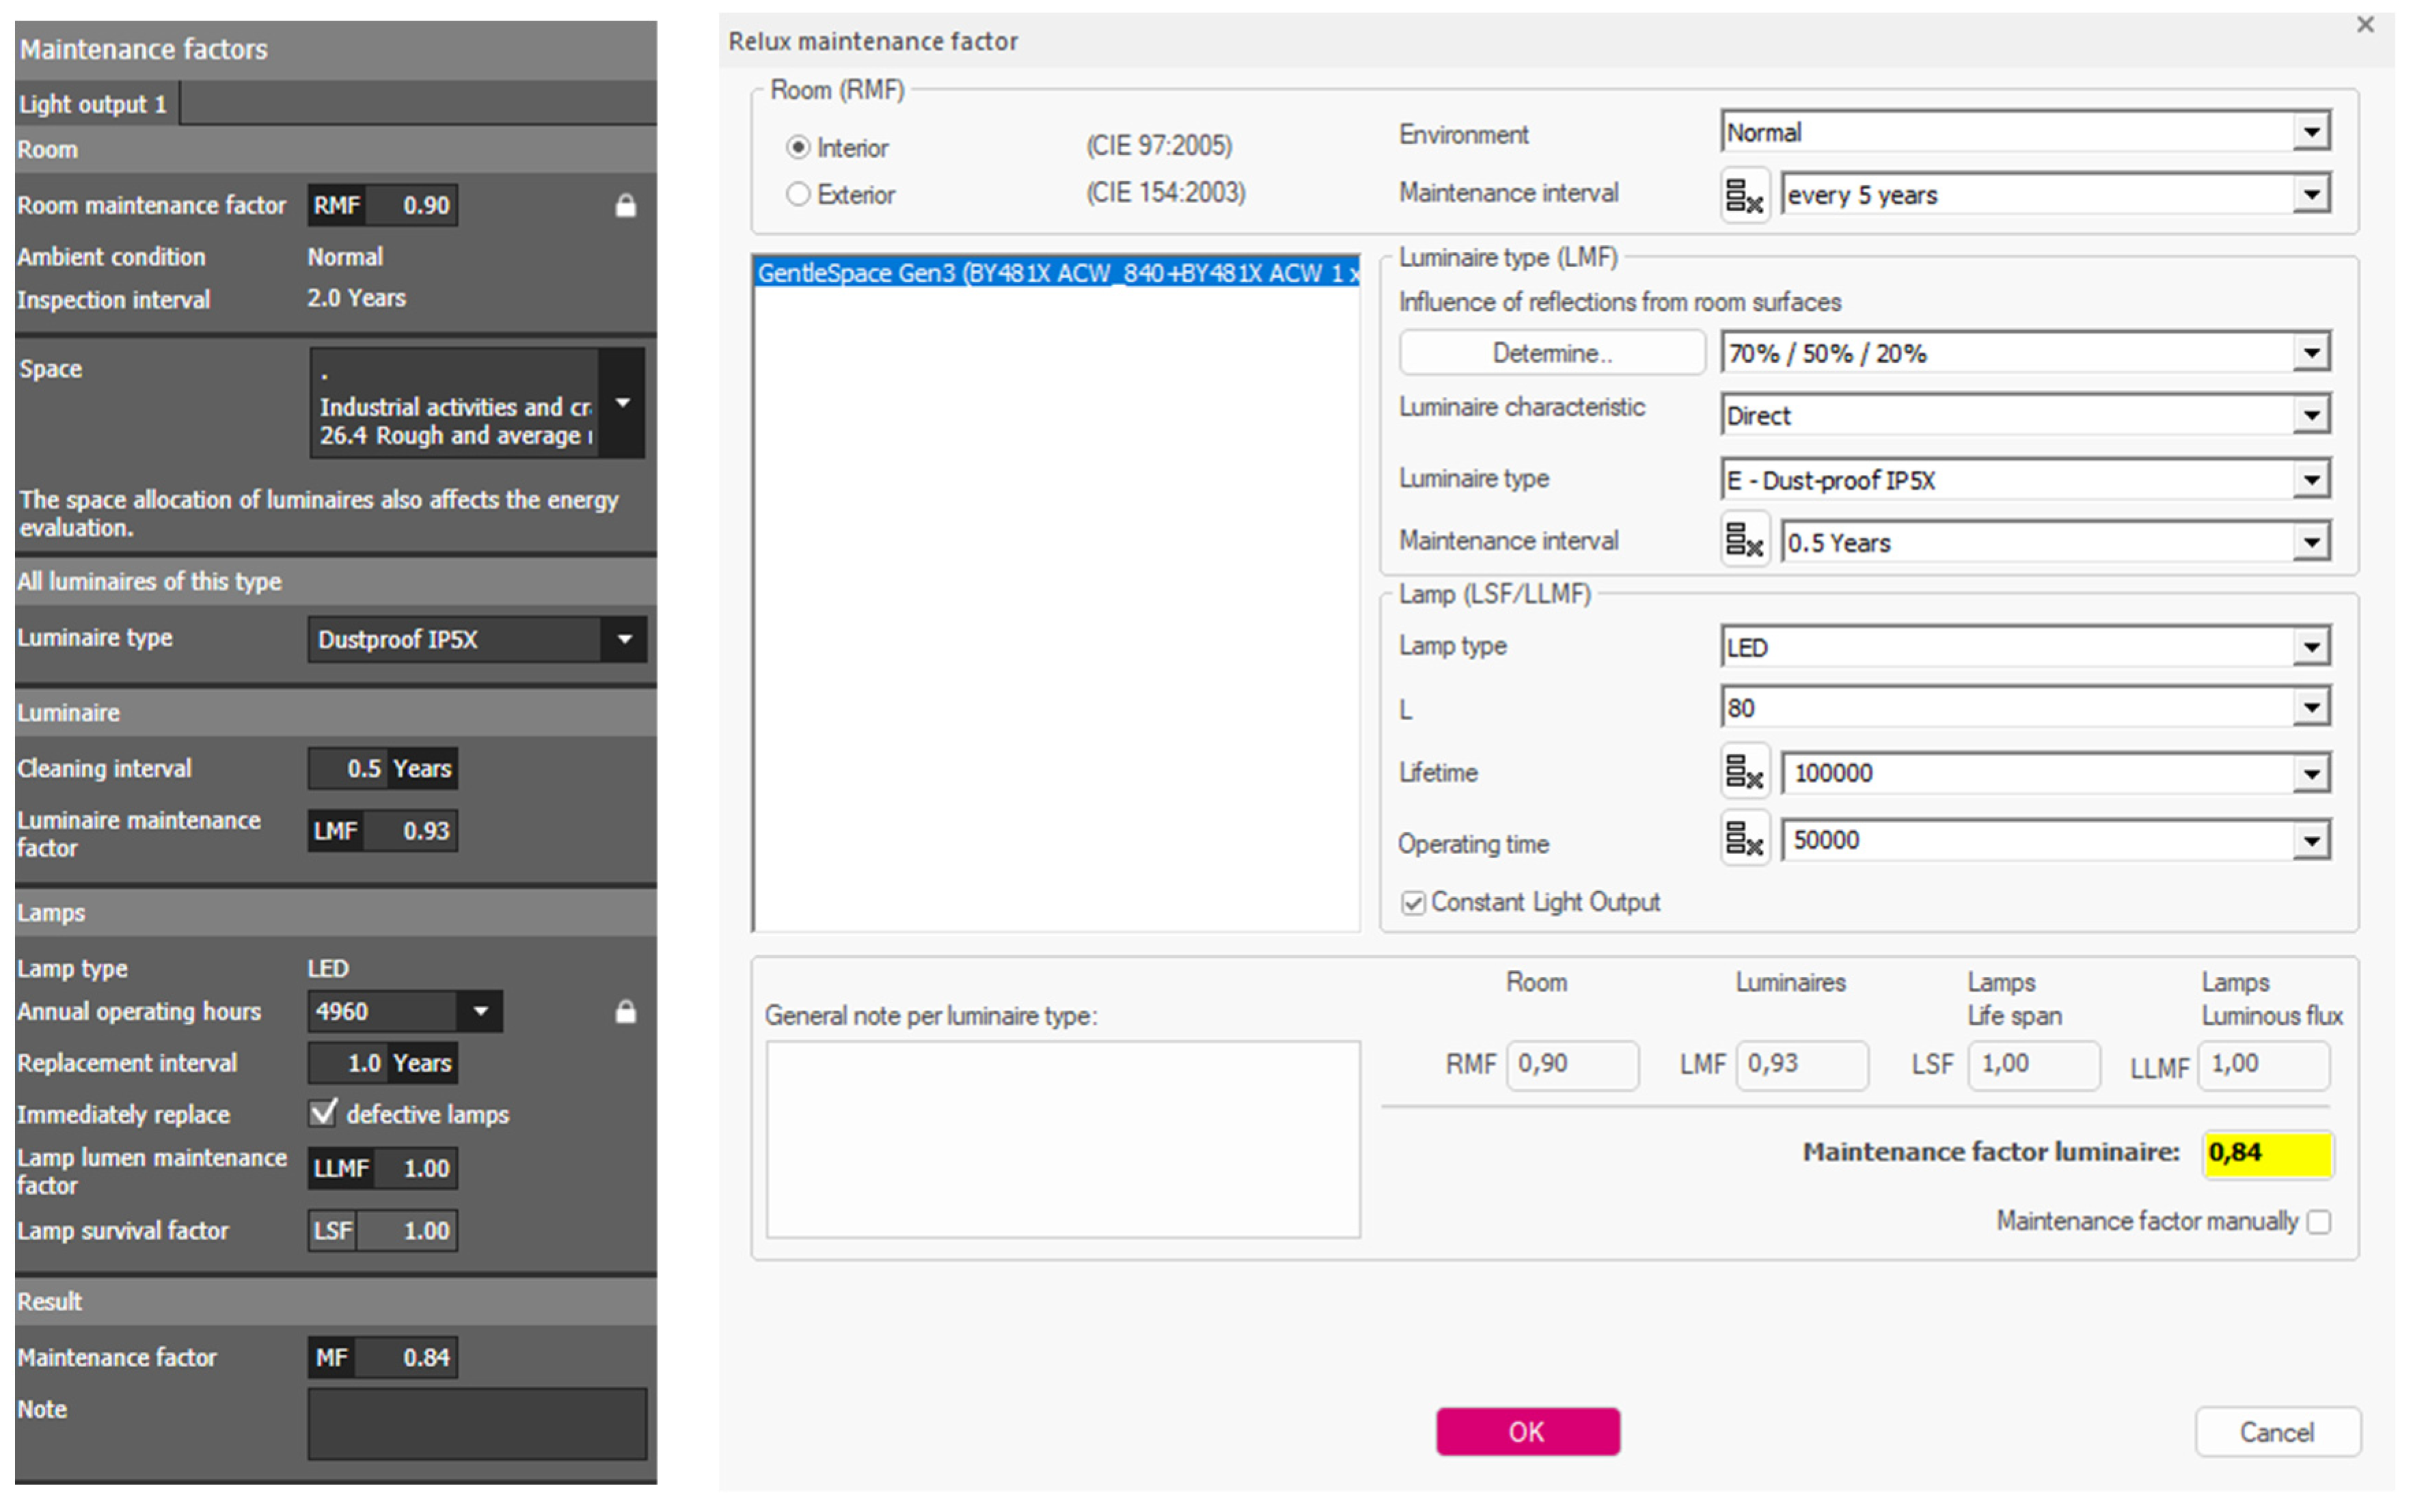Click the lock icon beside Annual operating hours
Viewport: 2409px width, 1512px height.
click(x=625, y=1012)
